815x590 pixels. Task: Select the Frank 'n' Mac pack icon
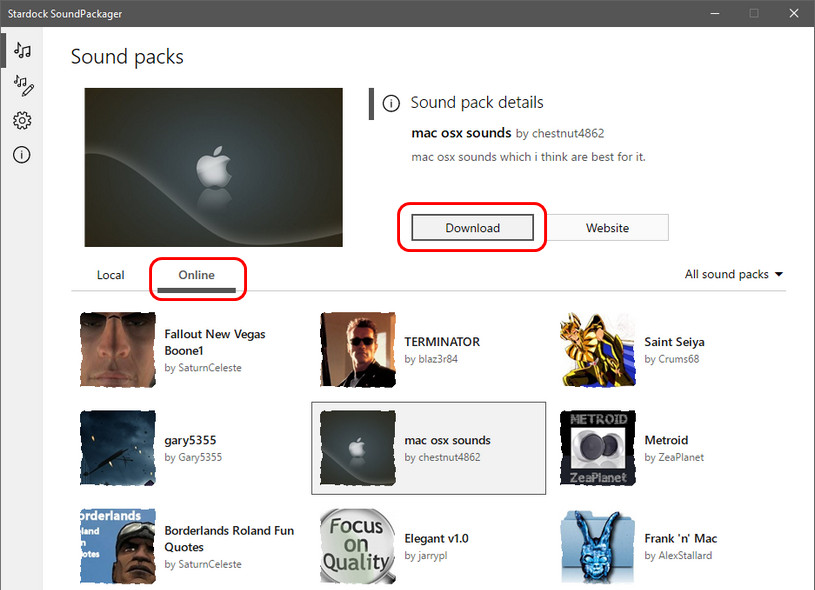(598, 546)
